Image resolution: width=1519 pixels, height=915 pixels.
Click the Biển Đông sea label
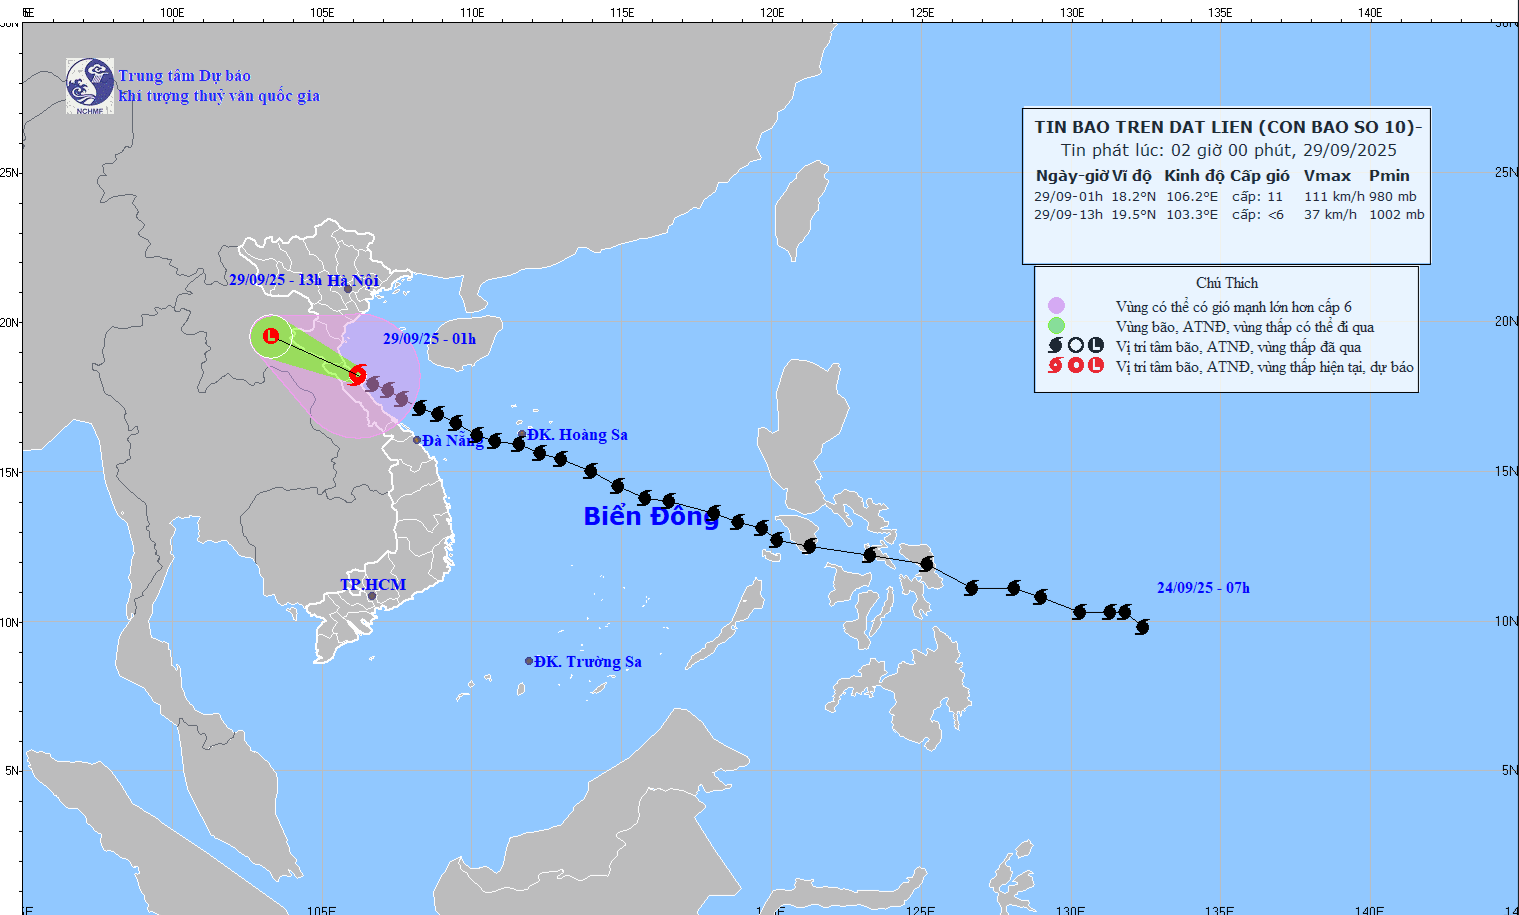point(651,516)
